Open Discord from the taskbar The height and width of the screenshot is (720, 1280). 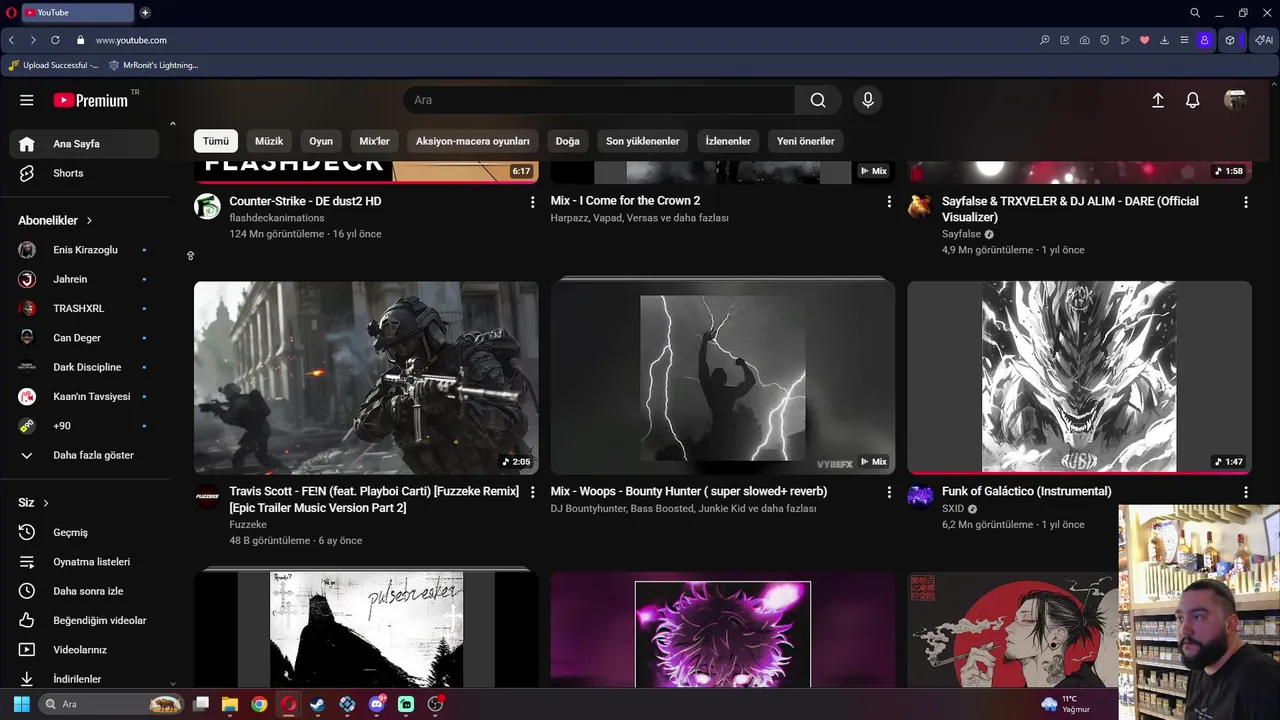click(x=377, y=704)
